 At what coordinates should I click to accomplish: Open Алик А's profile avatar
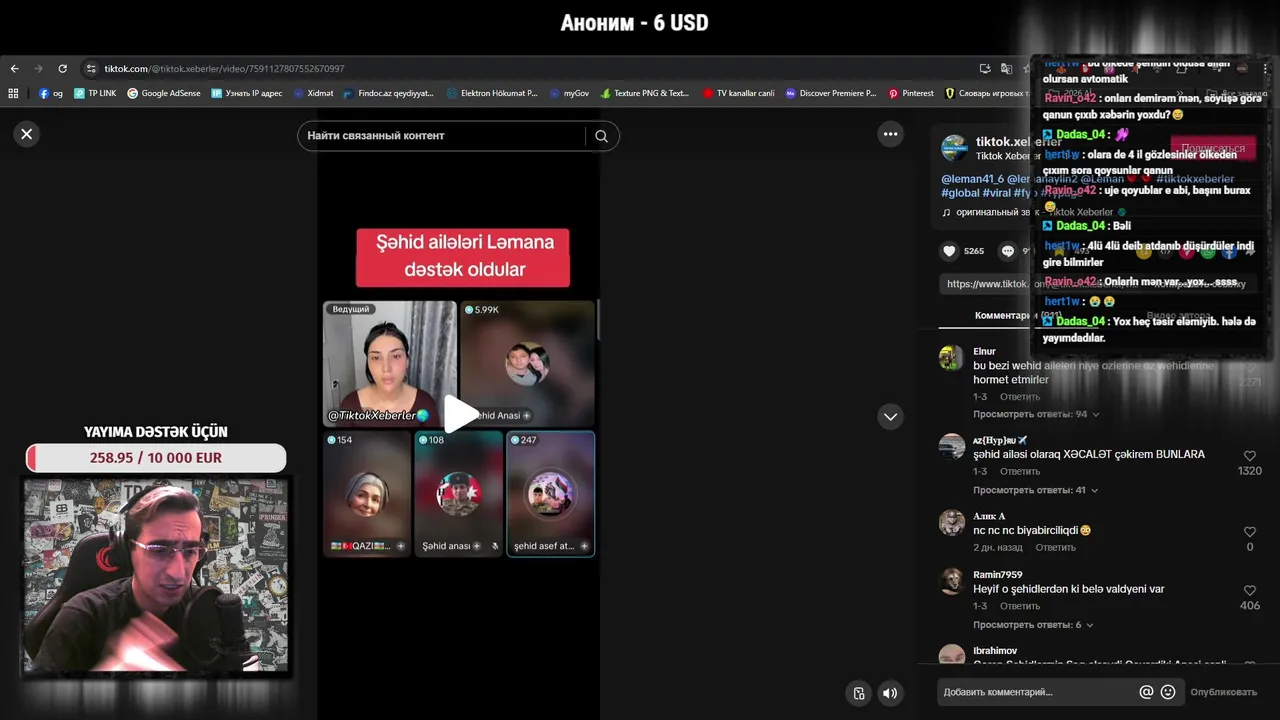[951, 522]
